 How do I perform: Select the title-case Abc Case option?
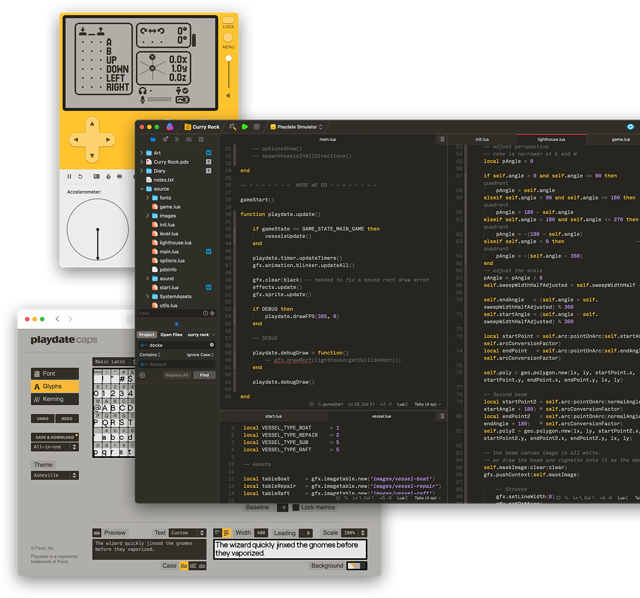coord(184,566)
